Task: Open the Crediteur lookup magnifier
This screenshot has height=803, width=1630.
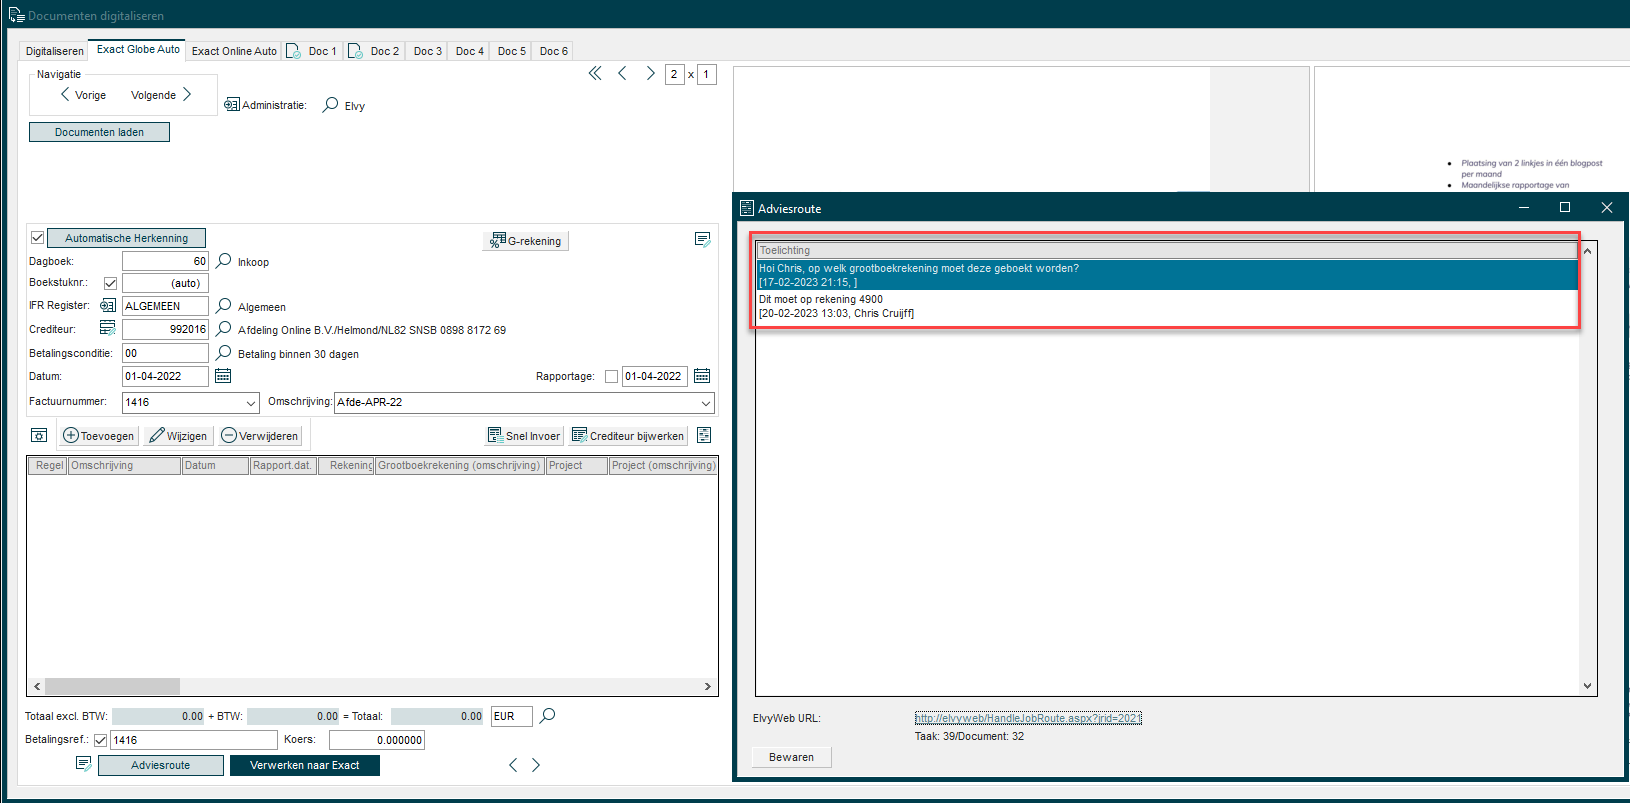Action: (x=224, y=329)
